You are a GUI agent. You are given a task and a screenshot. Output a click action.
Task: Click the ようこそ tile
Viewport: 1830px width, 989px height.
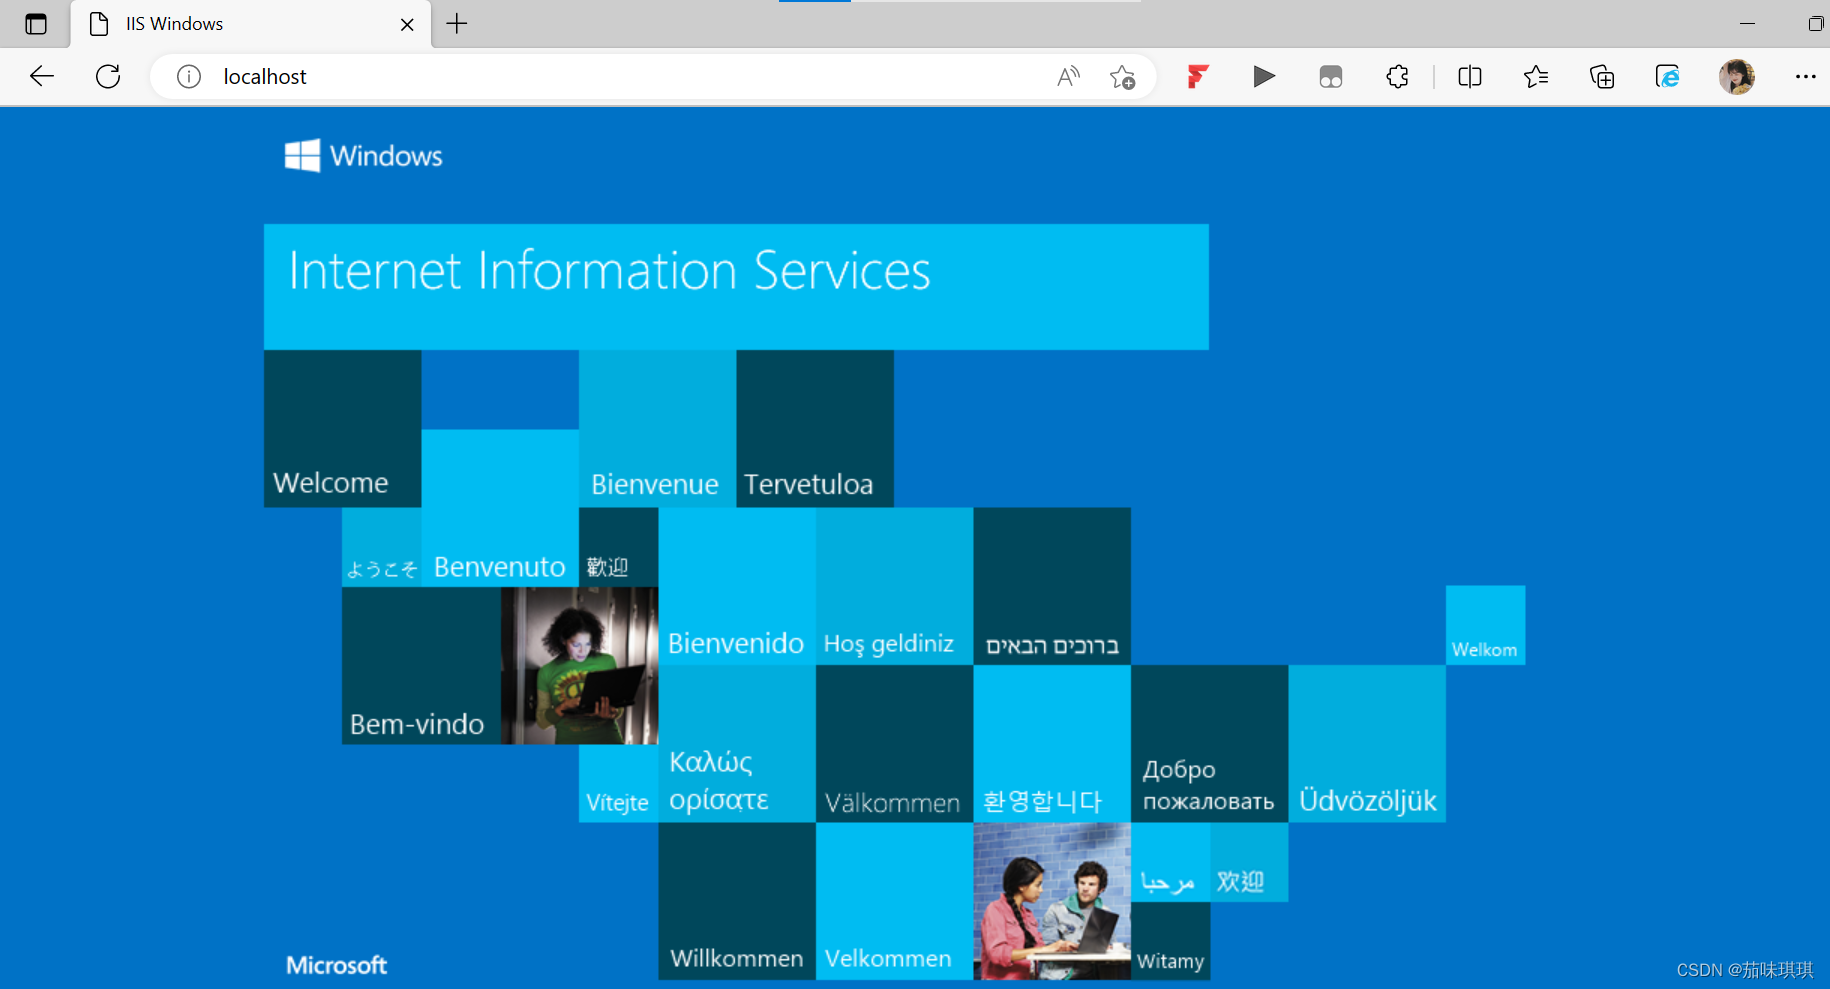click(x=382, y=547)
